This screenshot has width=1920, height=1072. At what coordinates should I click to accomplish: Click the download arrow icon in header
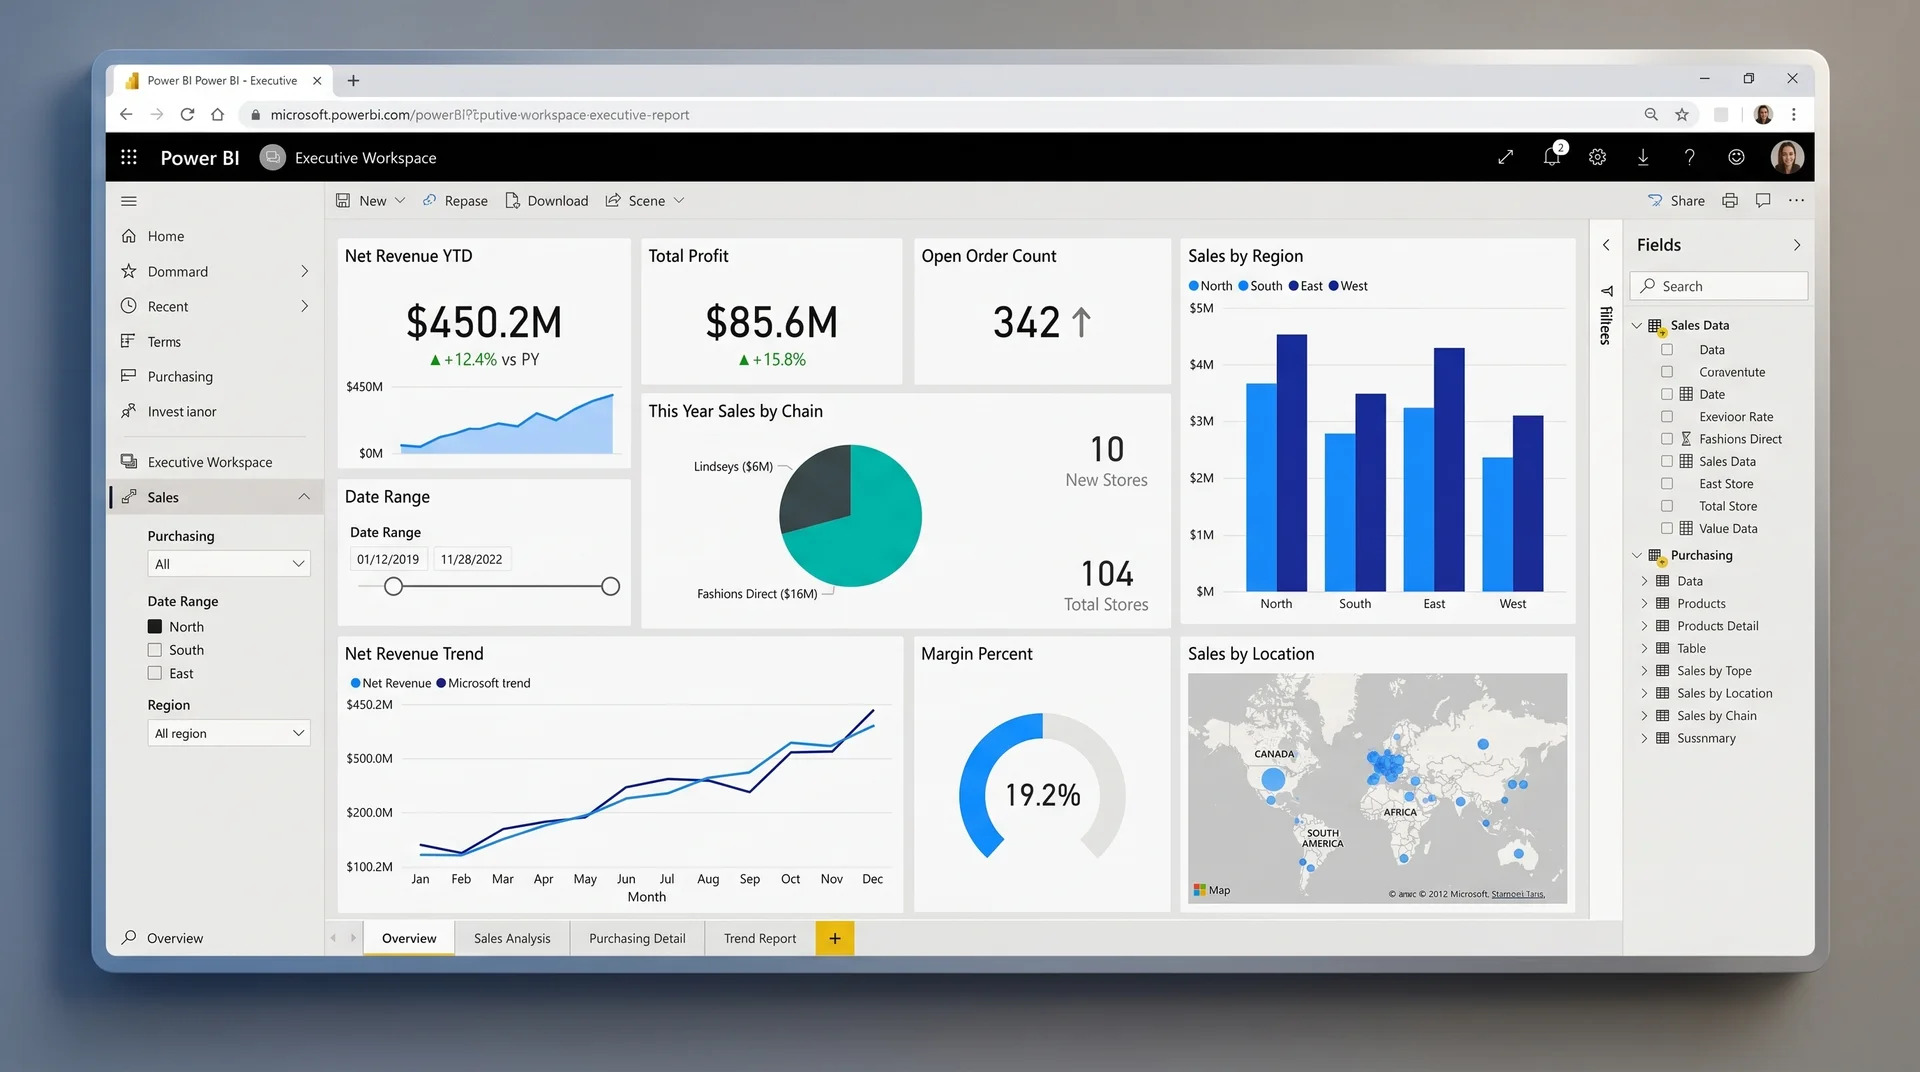(1643, 157)
